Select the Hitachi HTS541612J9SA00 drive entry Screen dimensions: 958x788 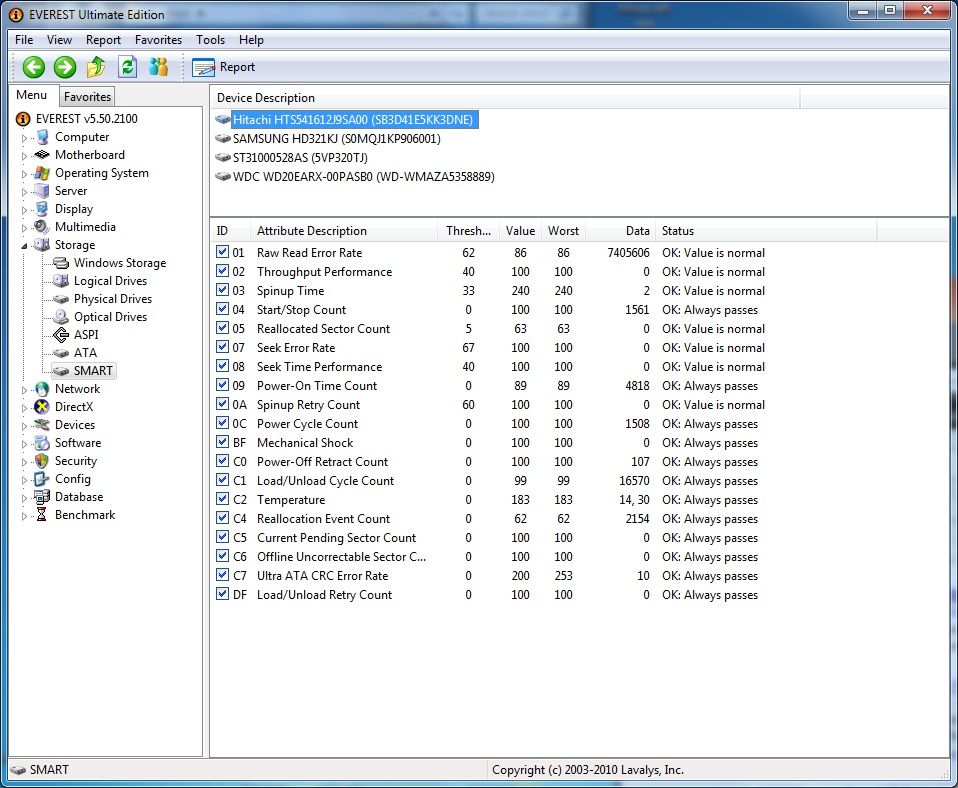[x=353, y=120]
